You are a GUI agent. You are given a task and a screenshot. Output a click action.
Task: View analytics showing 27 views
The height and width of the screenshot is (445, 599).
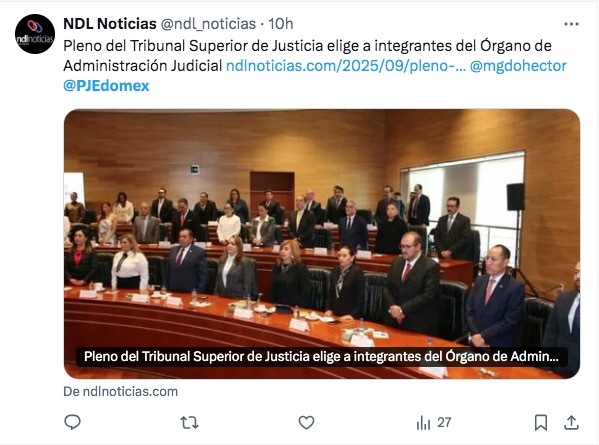(434, 422)
